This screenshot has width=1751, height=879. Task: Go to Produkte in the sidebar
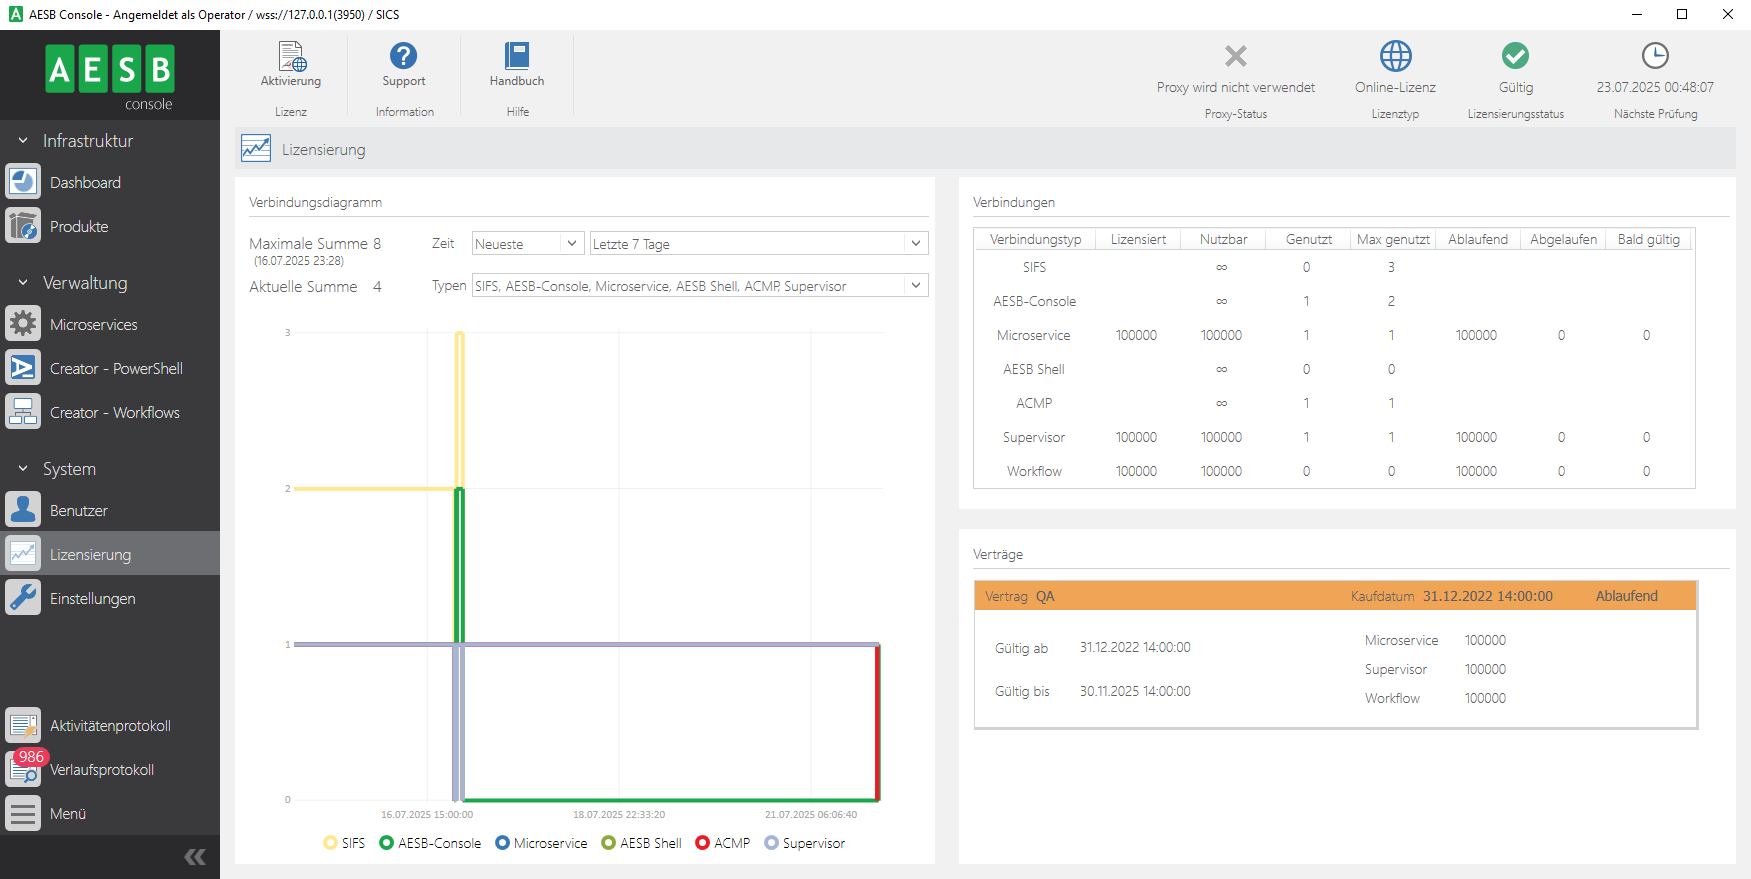pyautogui.click(x=79, y=227)
